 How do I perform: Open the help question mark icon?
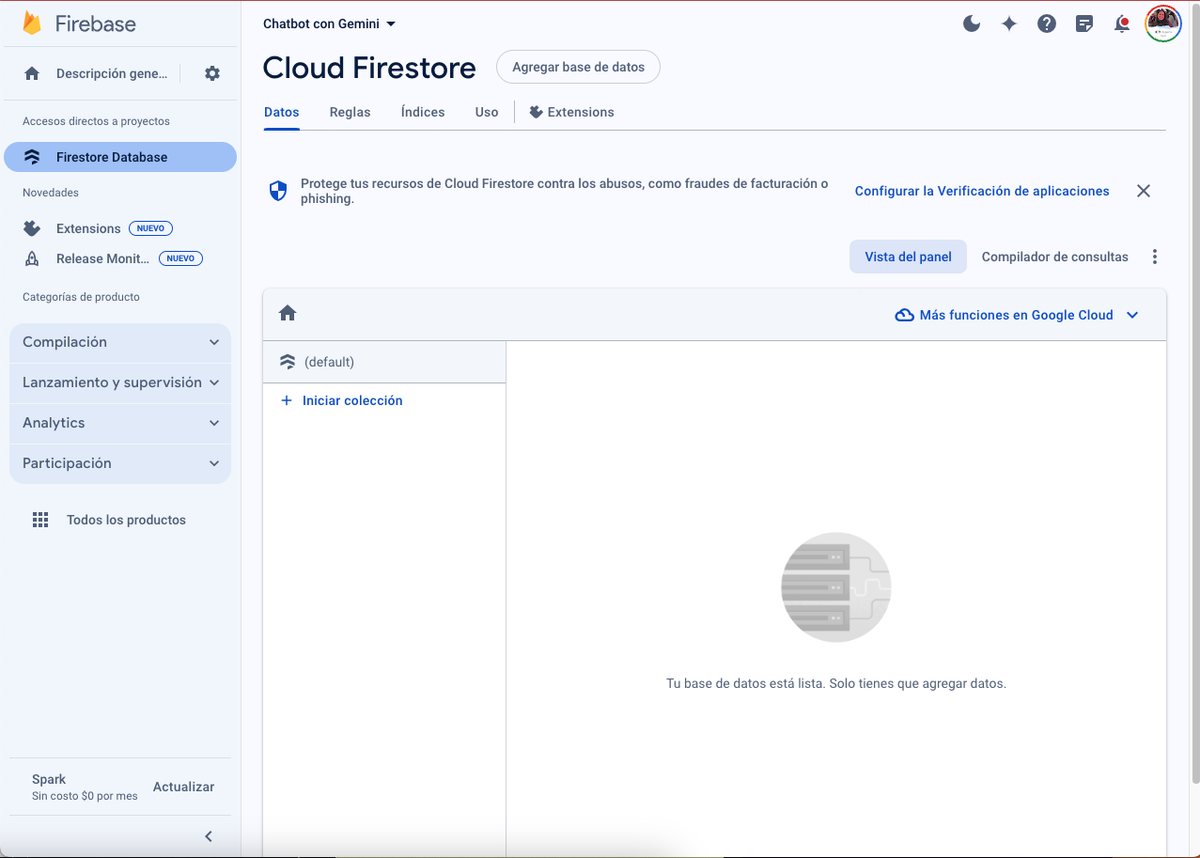1047,23
